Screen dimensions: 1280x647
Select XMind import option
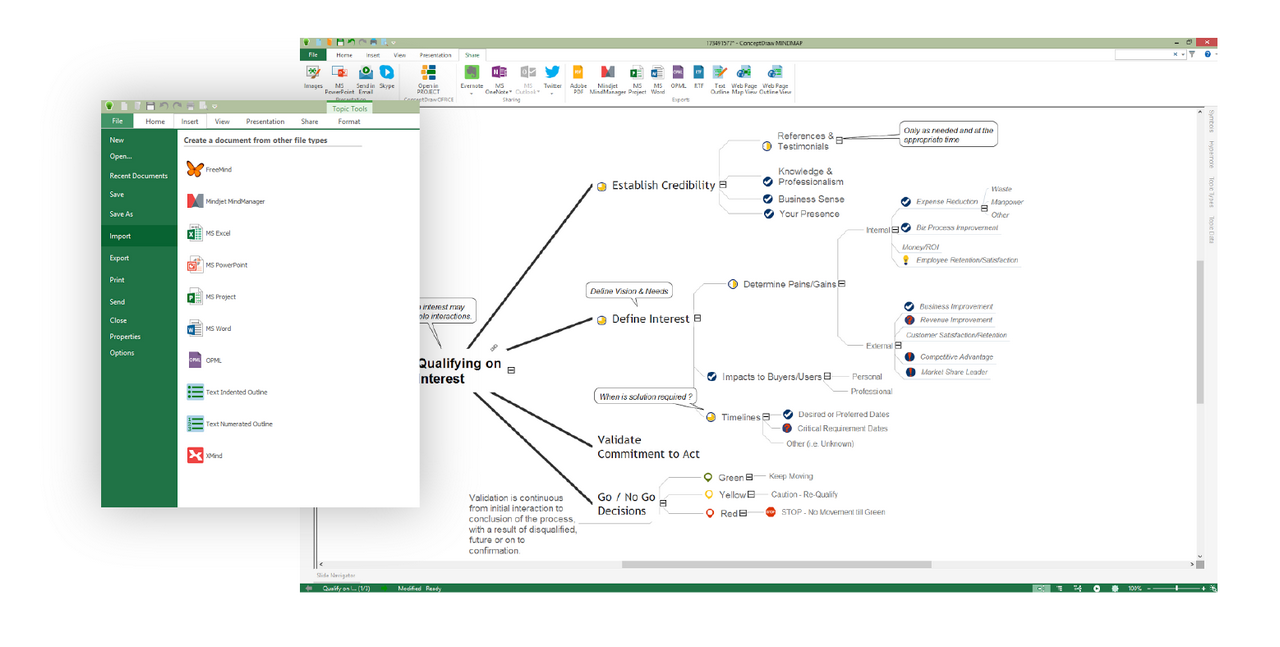pyautogui.click(x=205, y=456)
